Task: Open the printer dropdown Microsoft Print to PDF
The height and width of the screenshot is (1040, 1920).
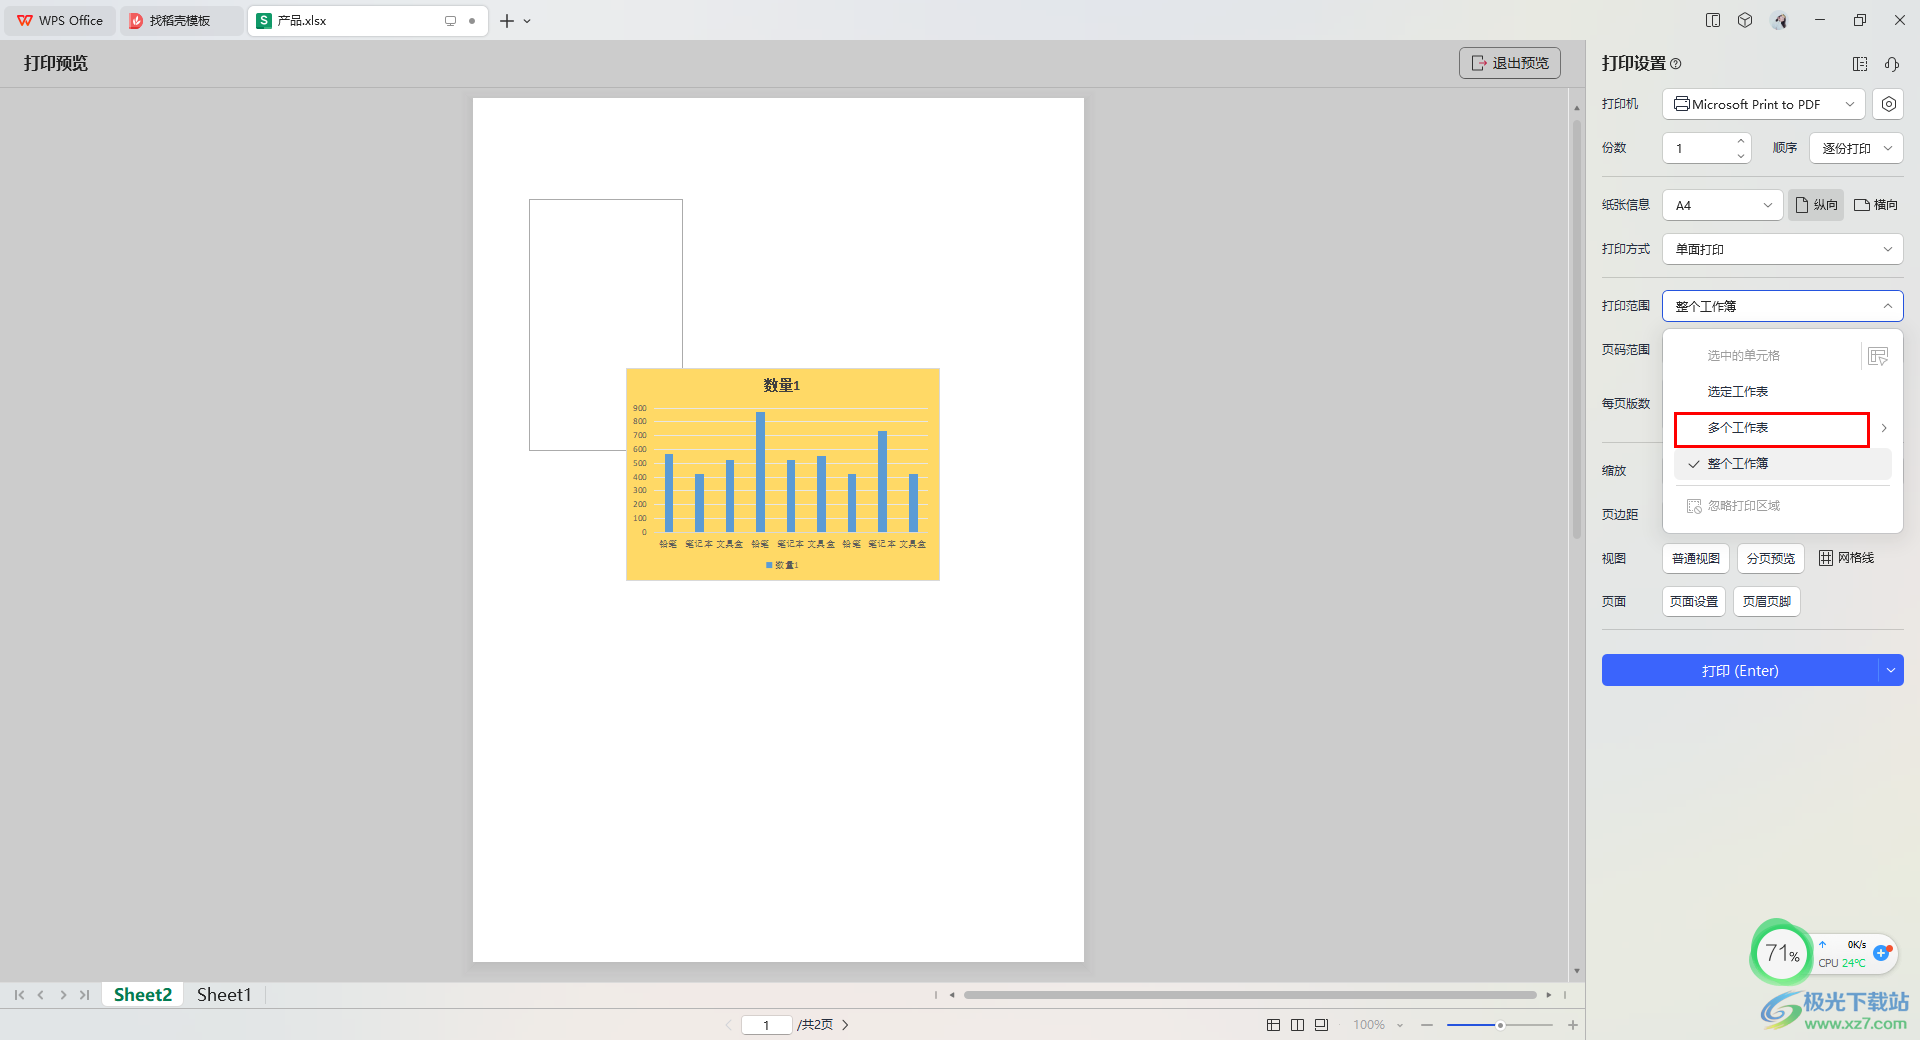Action: tap(1764, 104)
